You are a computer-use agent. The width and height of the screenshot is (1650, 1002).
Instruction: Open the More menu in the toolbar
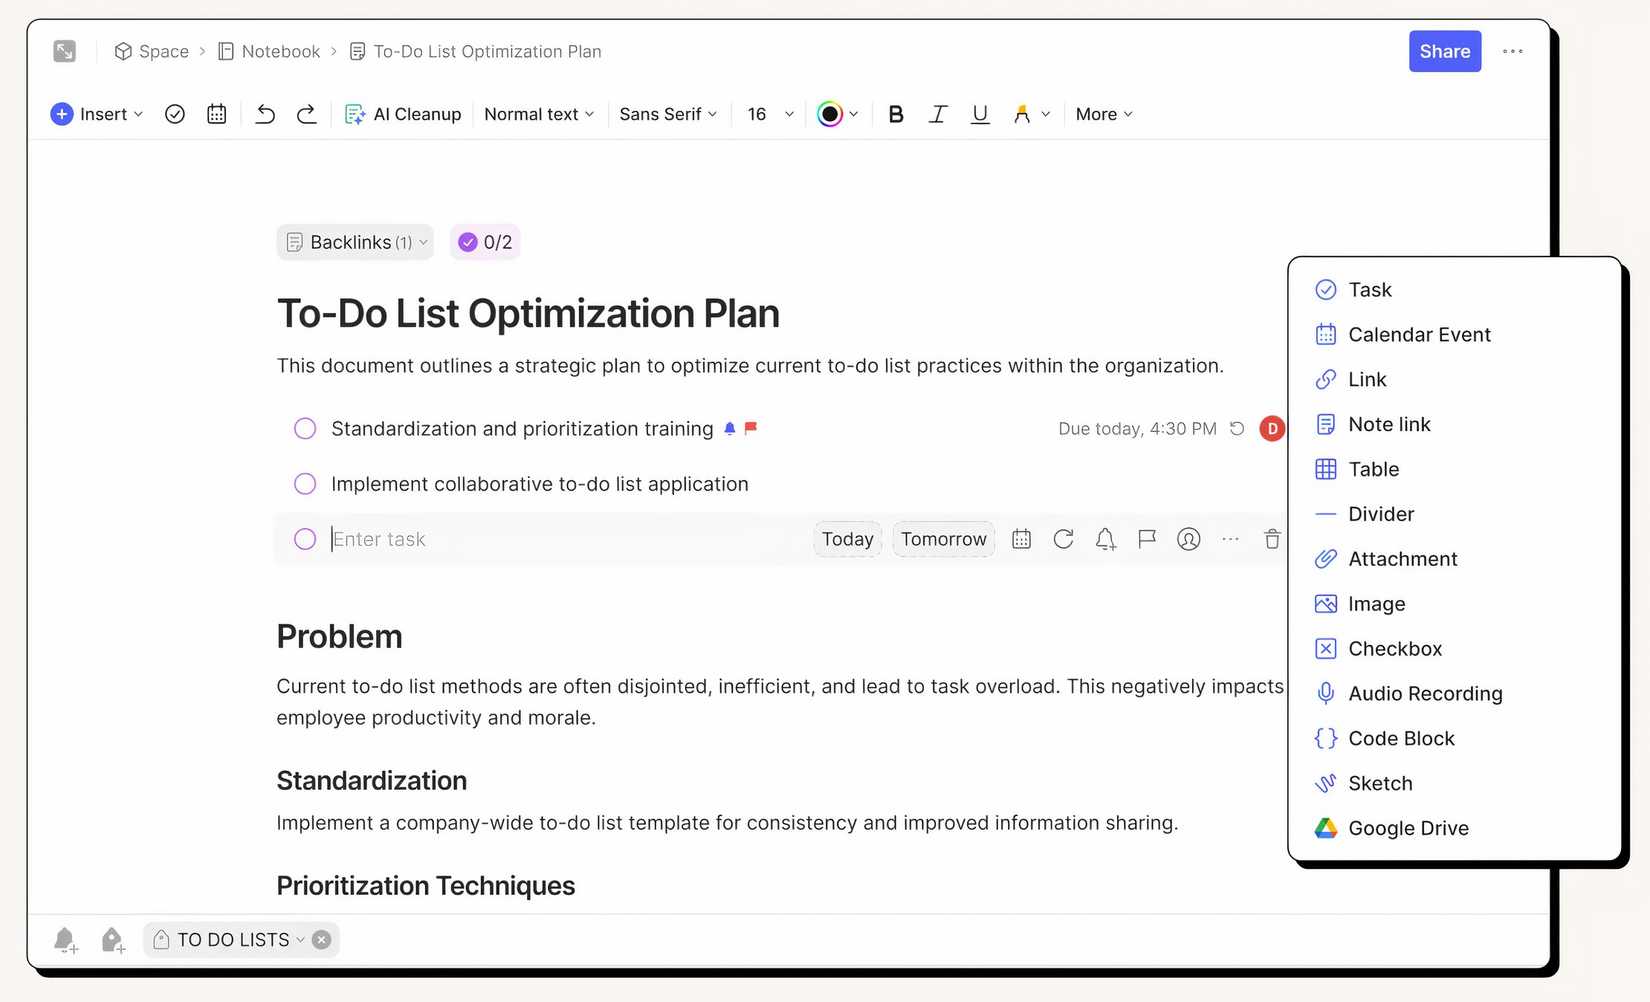[x=1102, y=113]
